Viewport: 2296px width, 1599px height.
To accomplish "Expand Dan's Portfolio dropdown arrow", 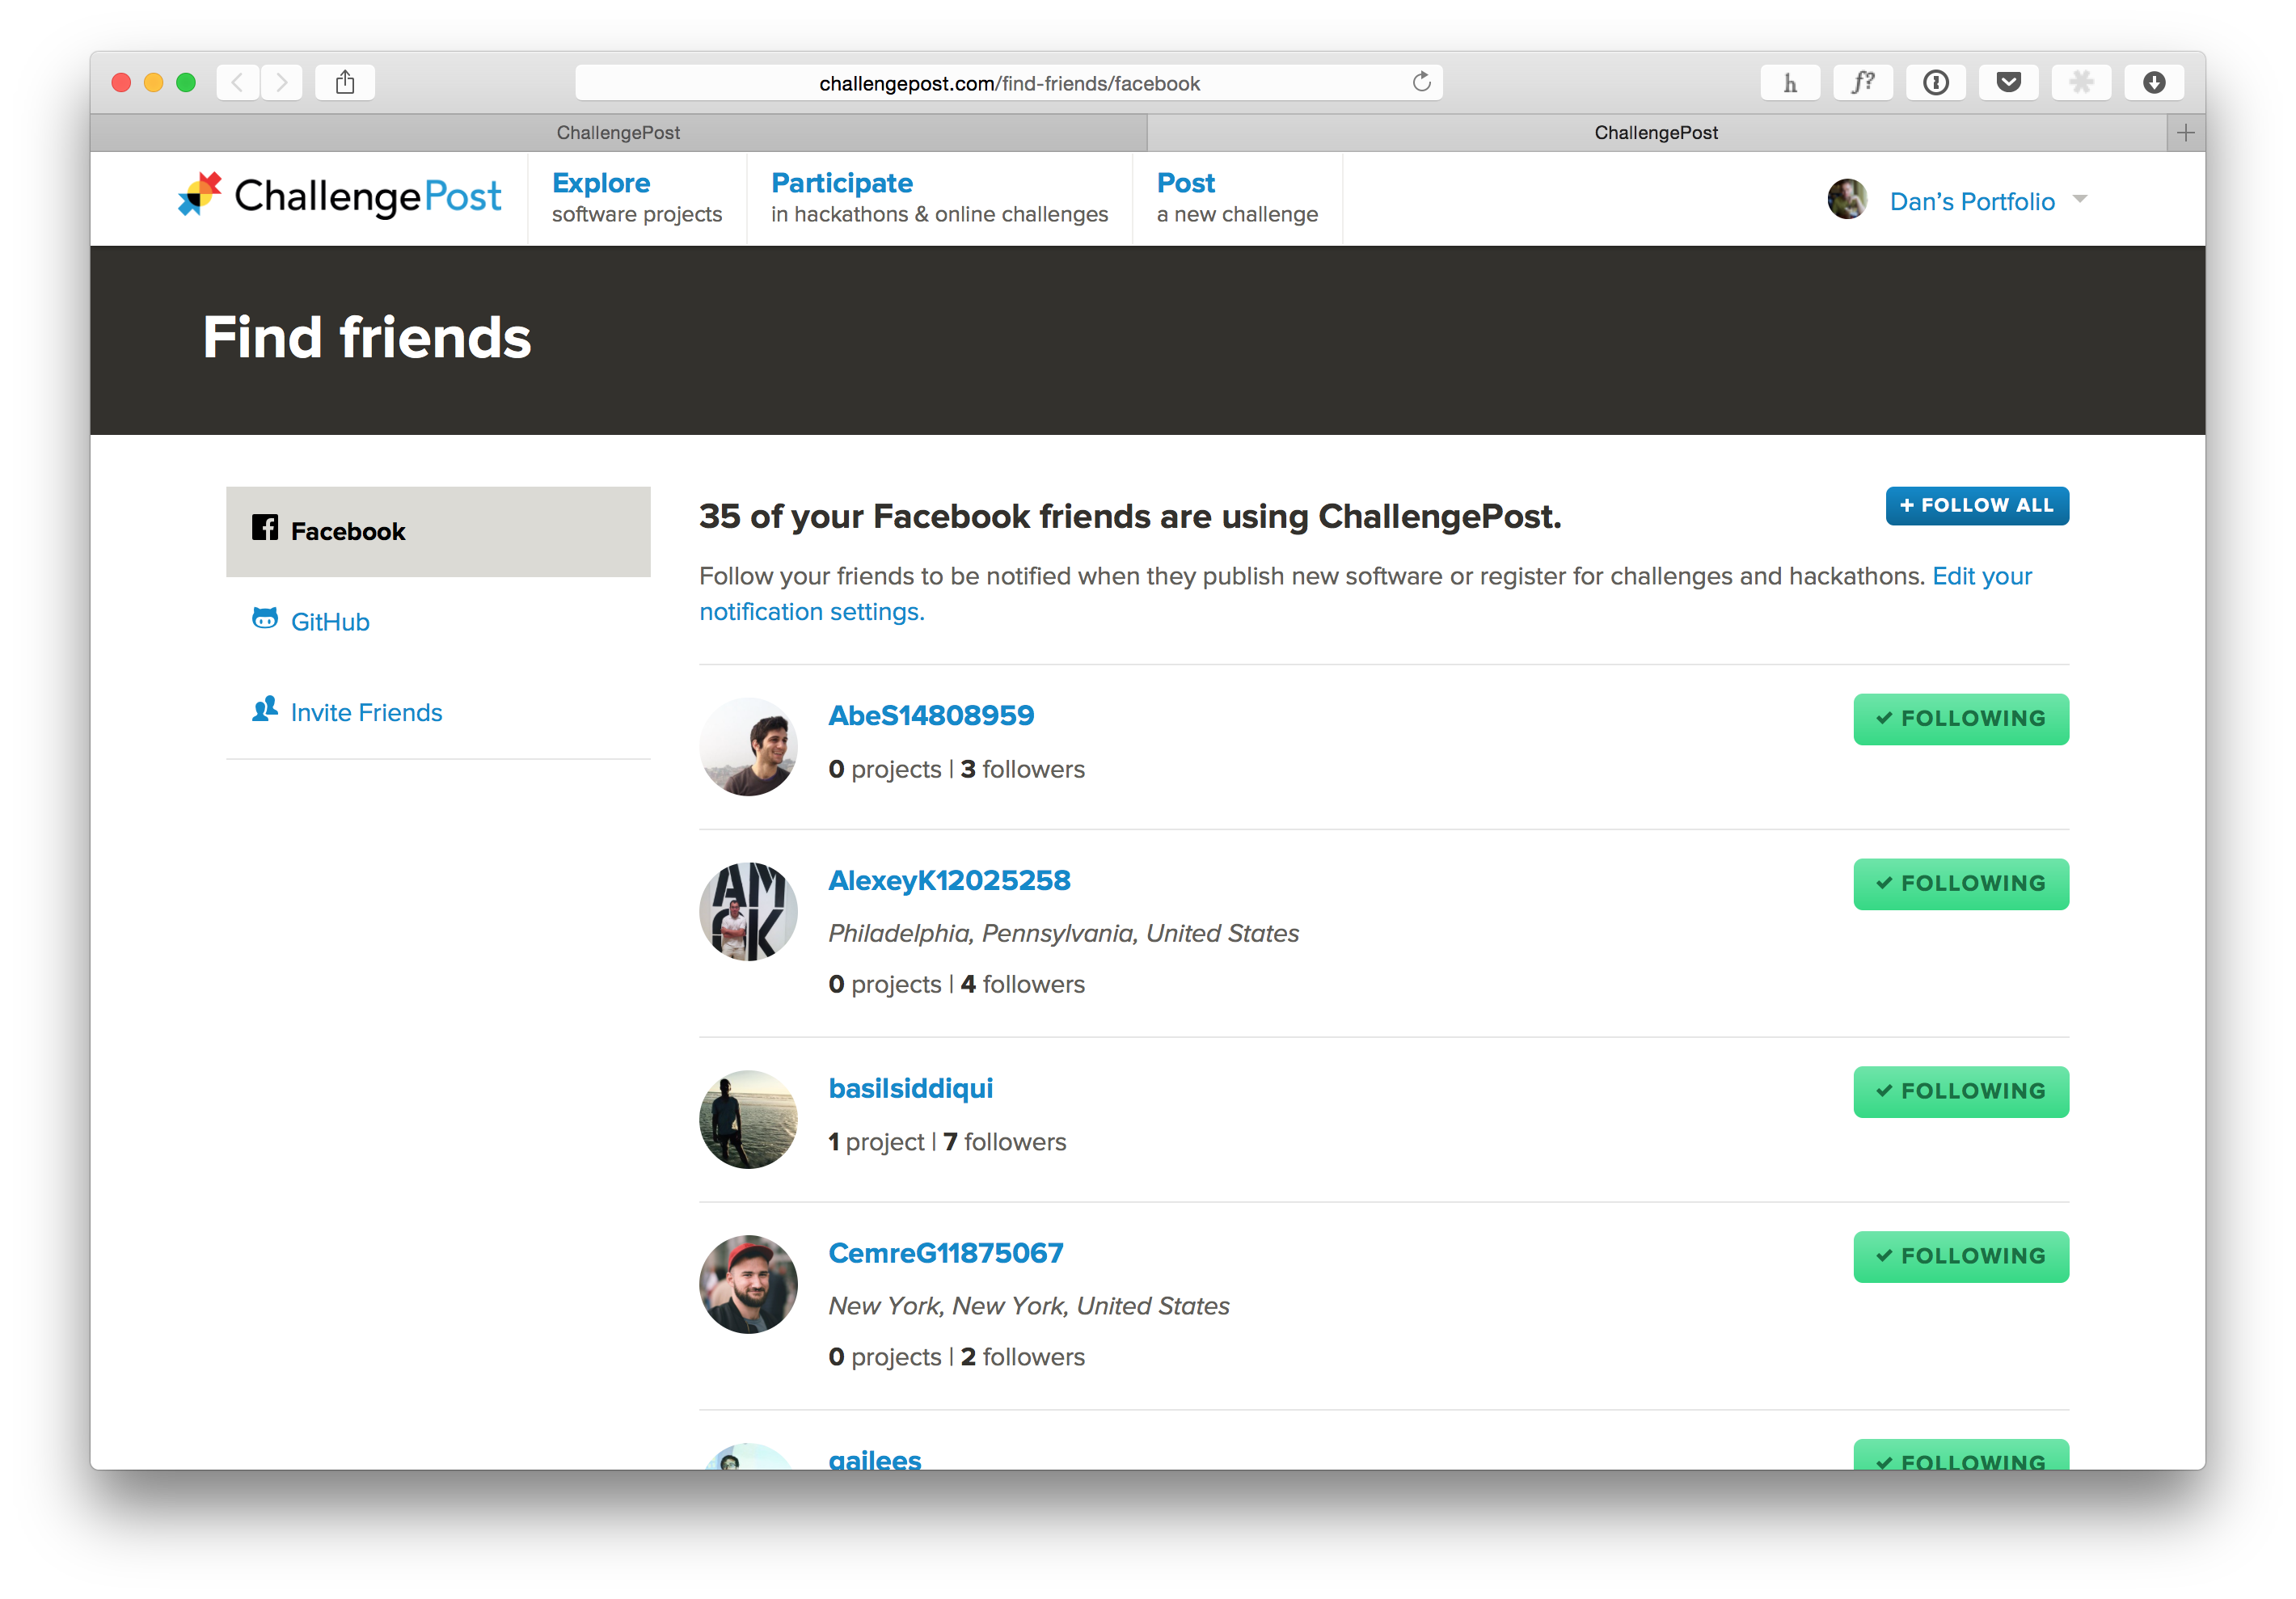I will click(x=2080, y=199).
